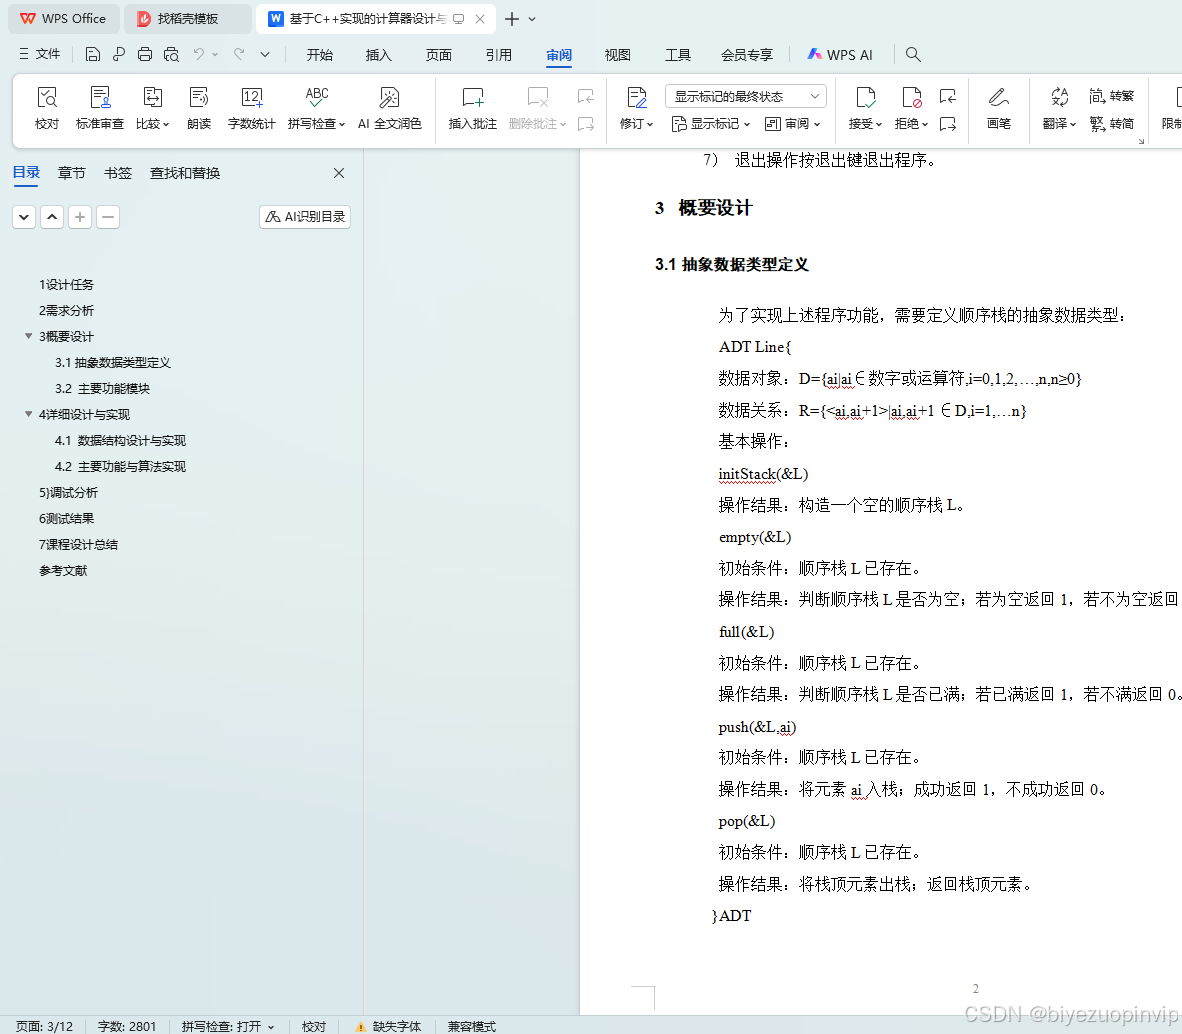Click 页面: 3/12 page indicator
Screen dimensions: 1182x1034
point(44,1026)
